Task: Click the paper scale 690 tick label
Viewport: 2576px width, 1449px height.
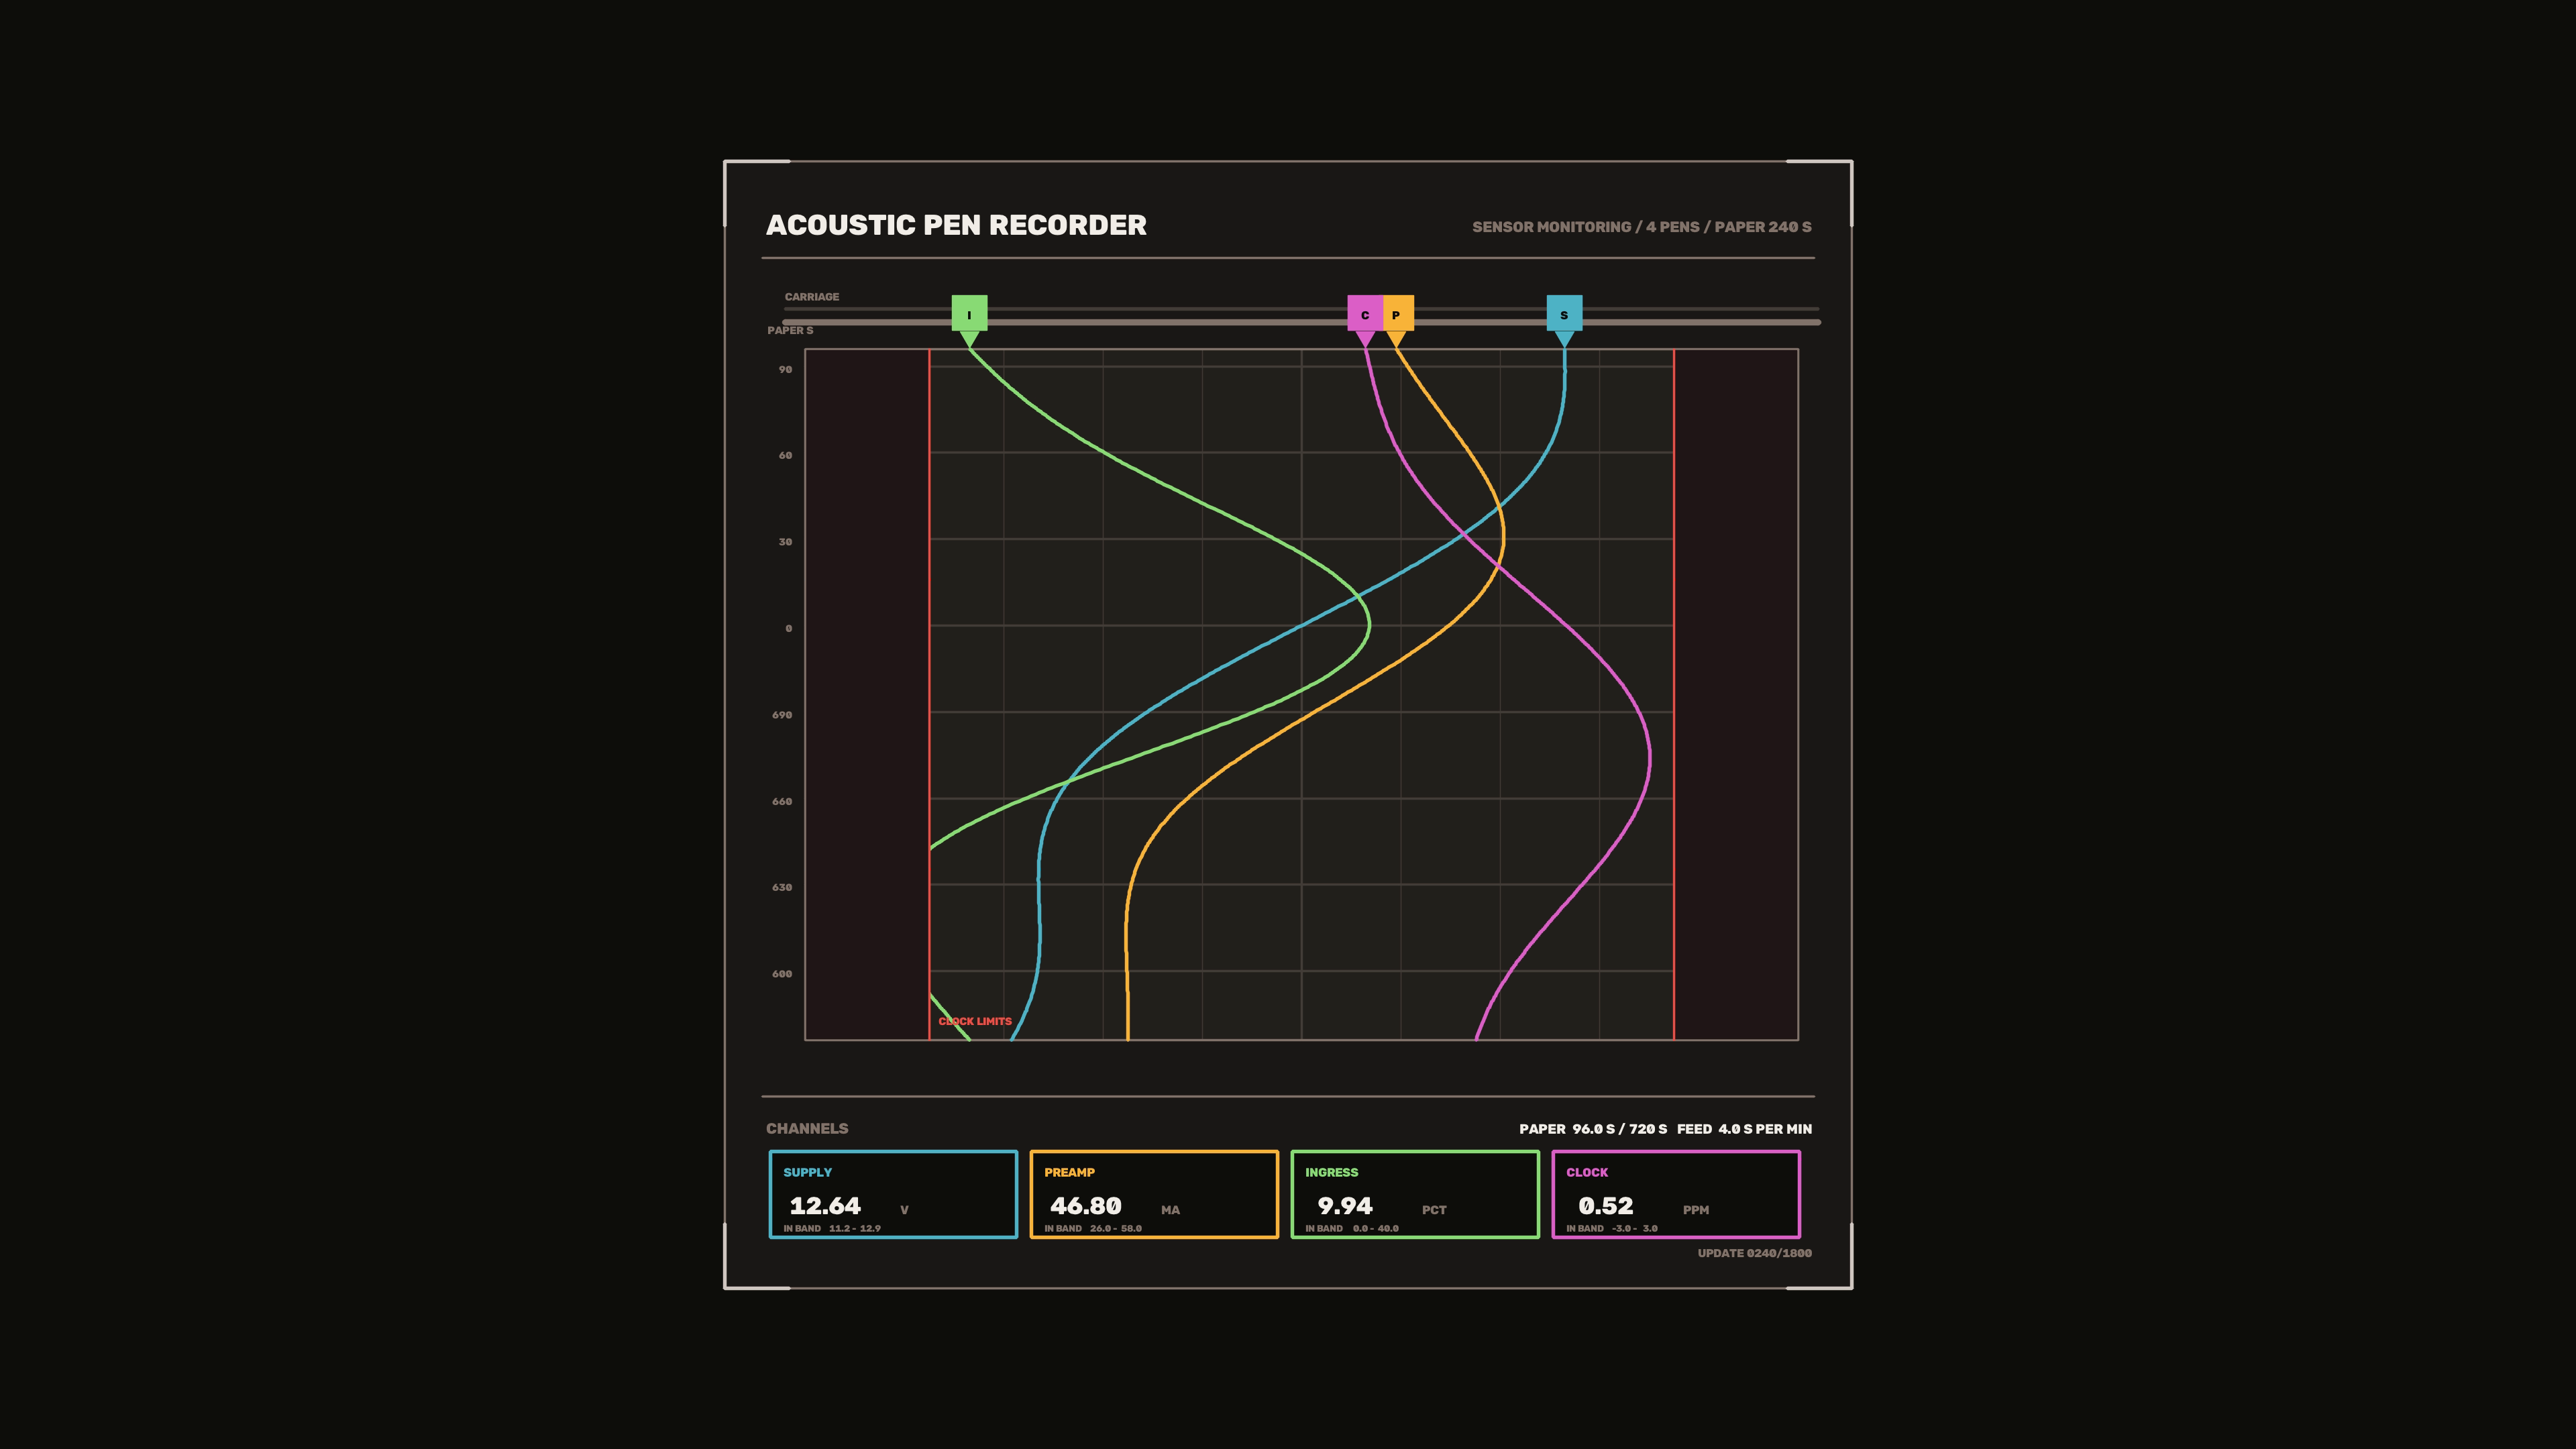Action: coord(782,715)
